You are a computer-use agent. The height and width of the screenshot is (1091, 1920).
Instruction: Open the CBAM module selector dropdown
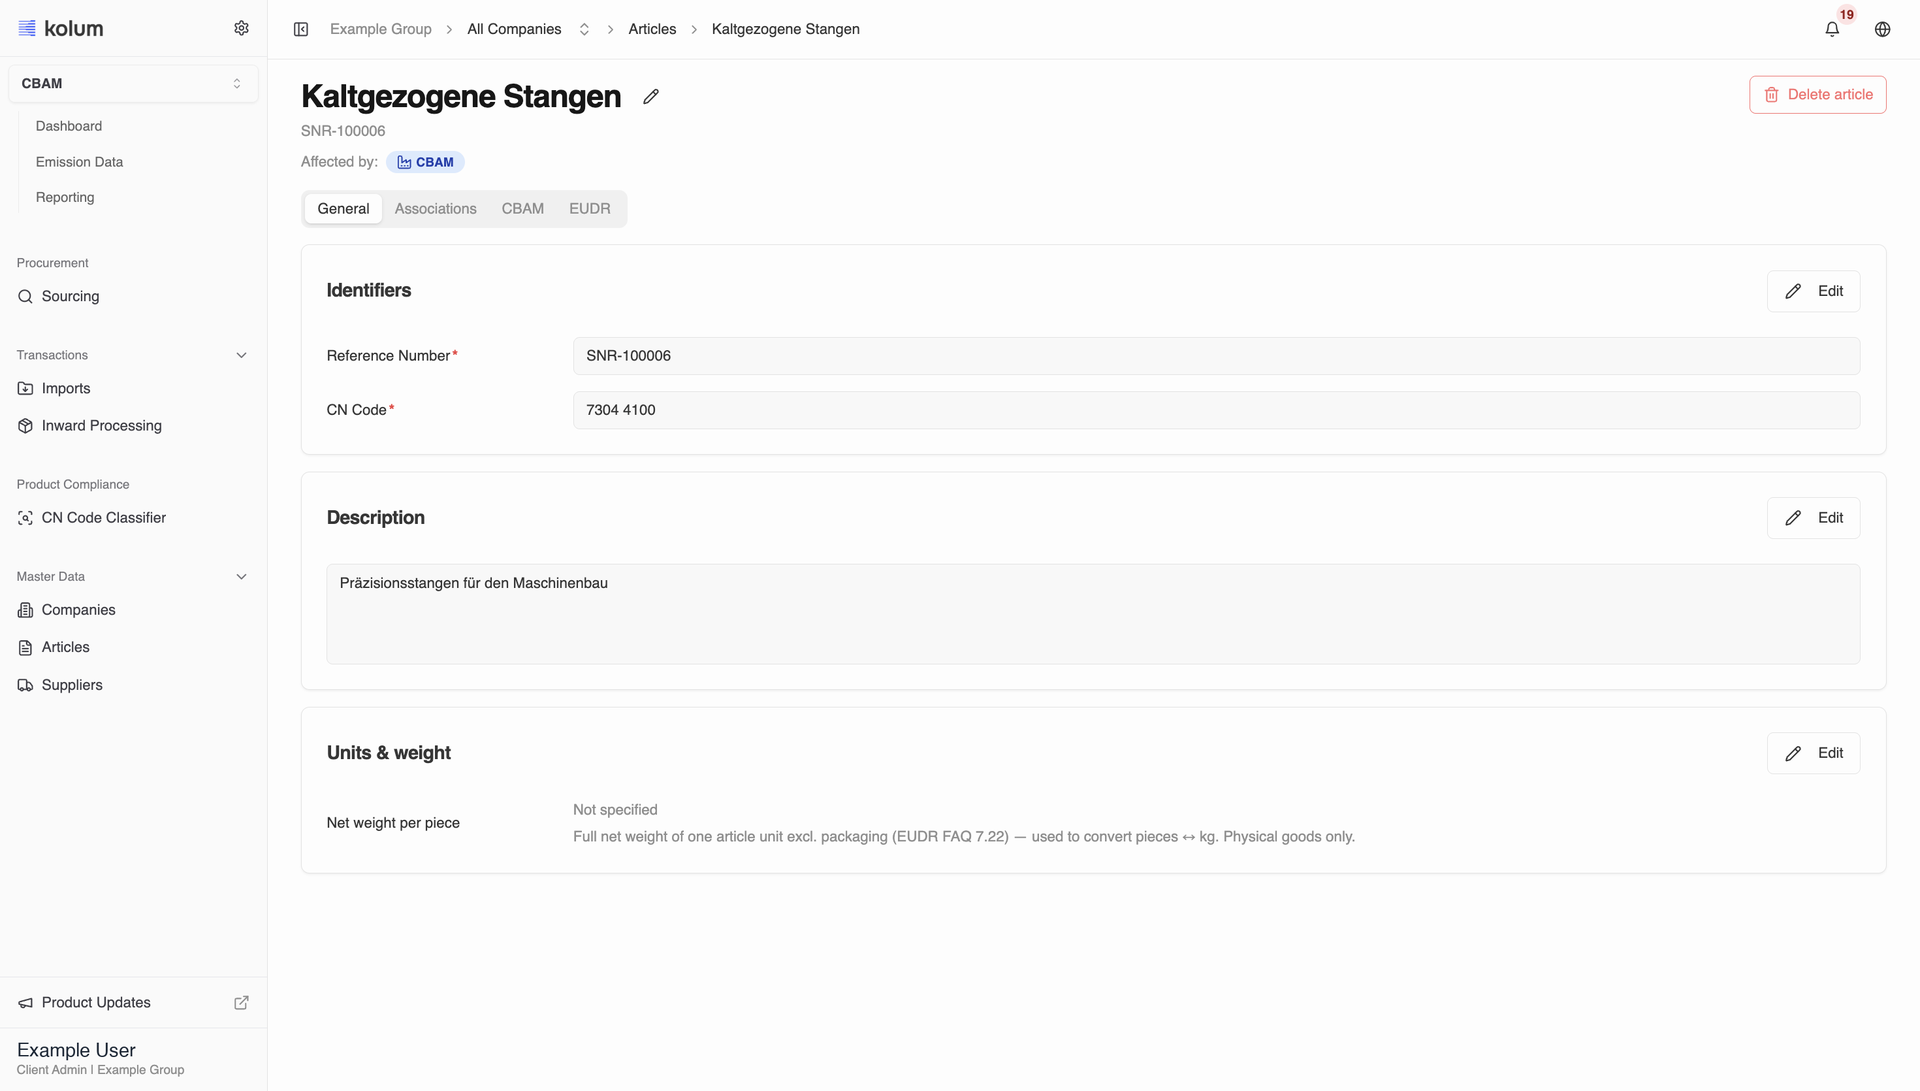[133, 84]
